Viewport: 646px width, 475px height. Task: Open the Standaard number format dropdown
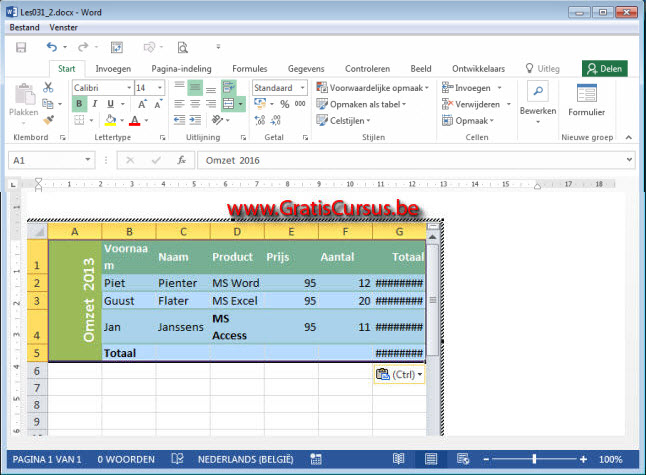(x=303, y=88)
